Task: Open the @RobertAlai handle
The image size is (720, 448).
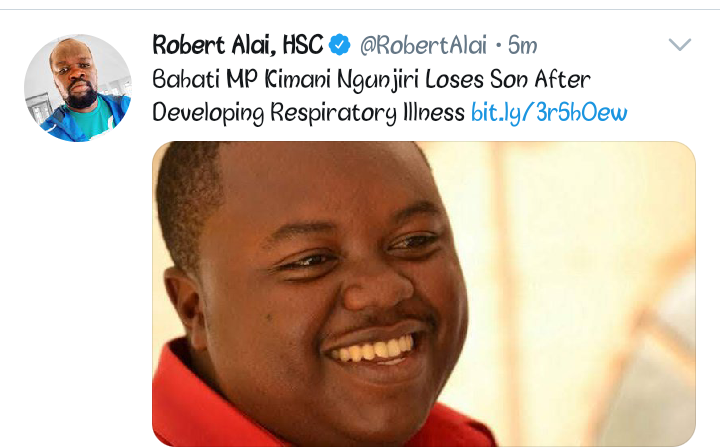Action: tap(423, 45)
